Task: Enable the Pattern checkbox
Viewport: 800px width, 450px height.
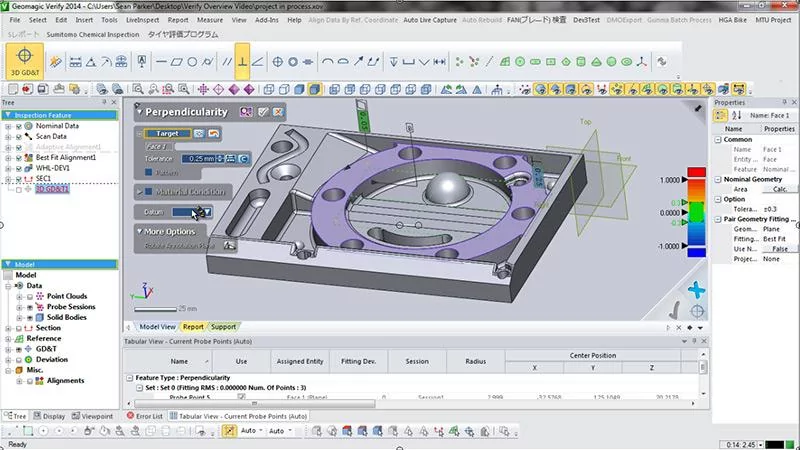Action: click(x=146, y=171)
